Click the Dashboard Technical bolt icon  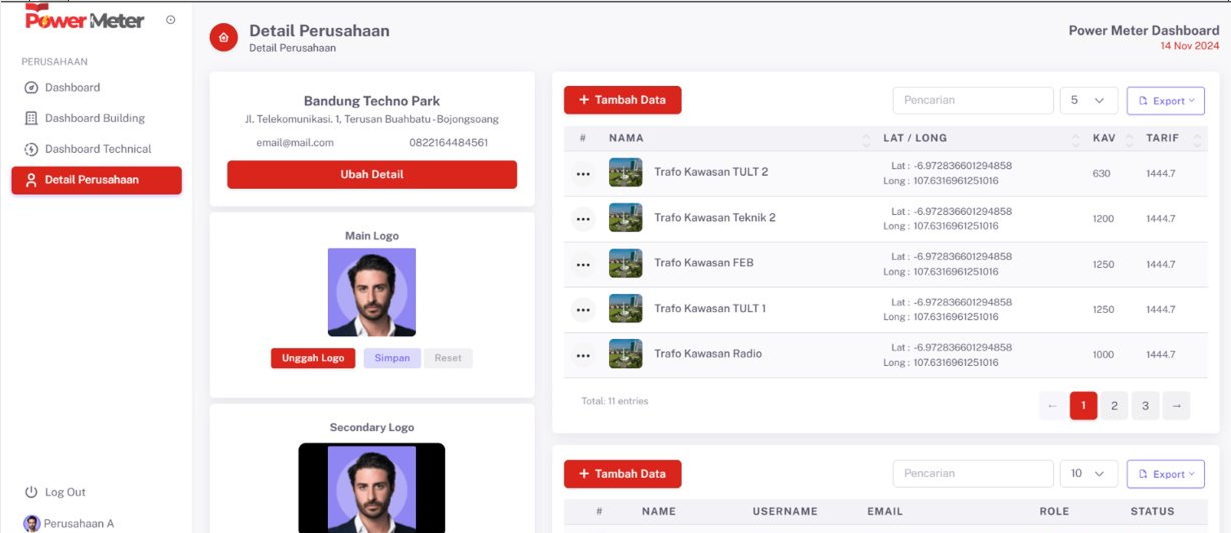(31, 149)
